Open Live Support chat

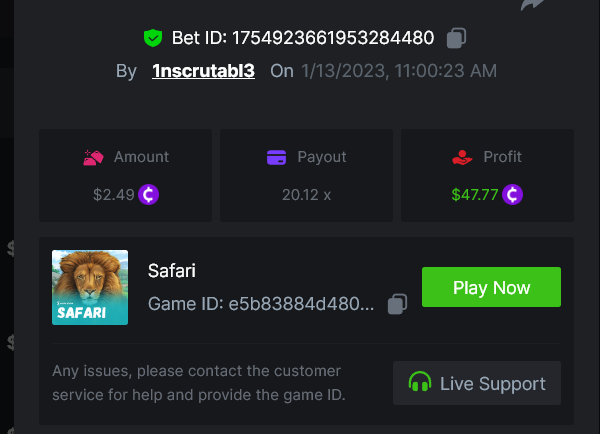[477, 383]
